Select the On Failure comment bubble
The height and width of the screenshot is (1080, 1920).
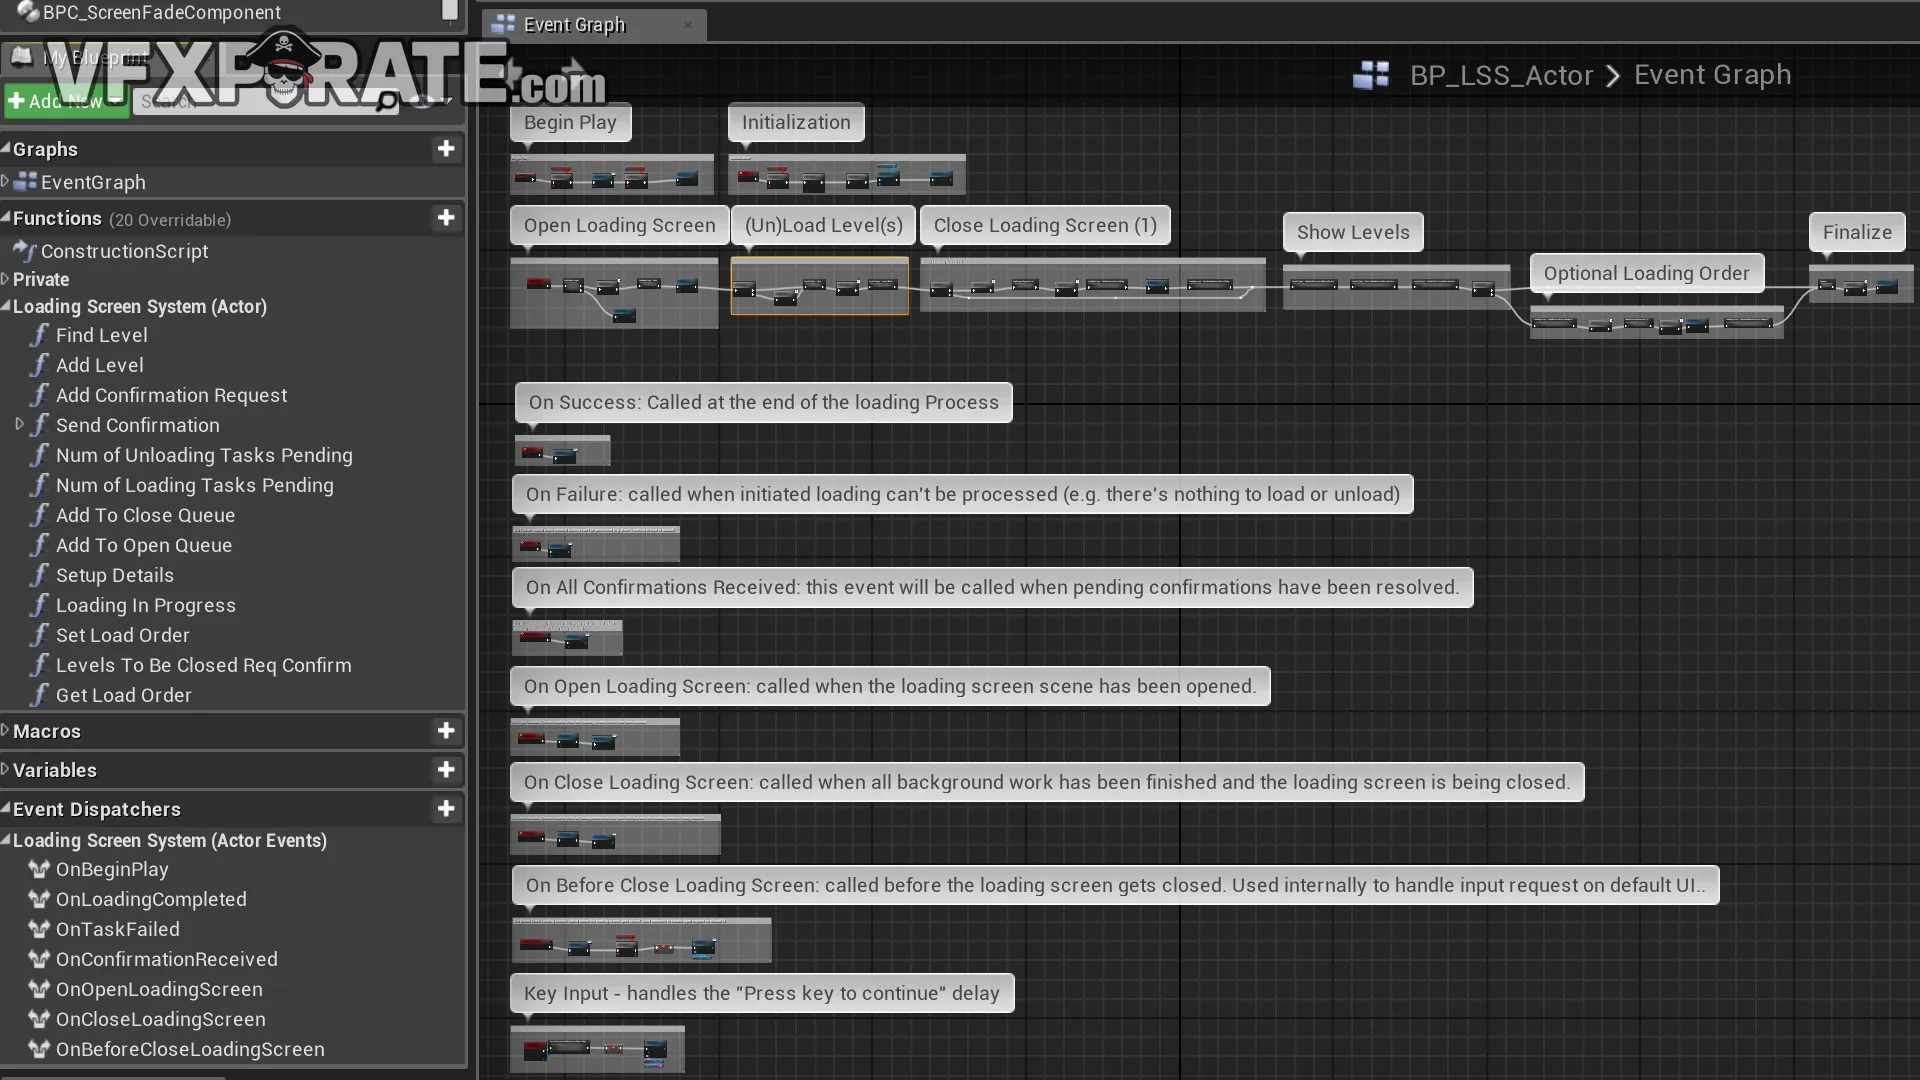pos(962,494)
